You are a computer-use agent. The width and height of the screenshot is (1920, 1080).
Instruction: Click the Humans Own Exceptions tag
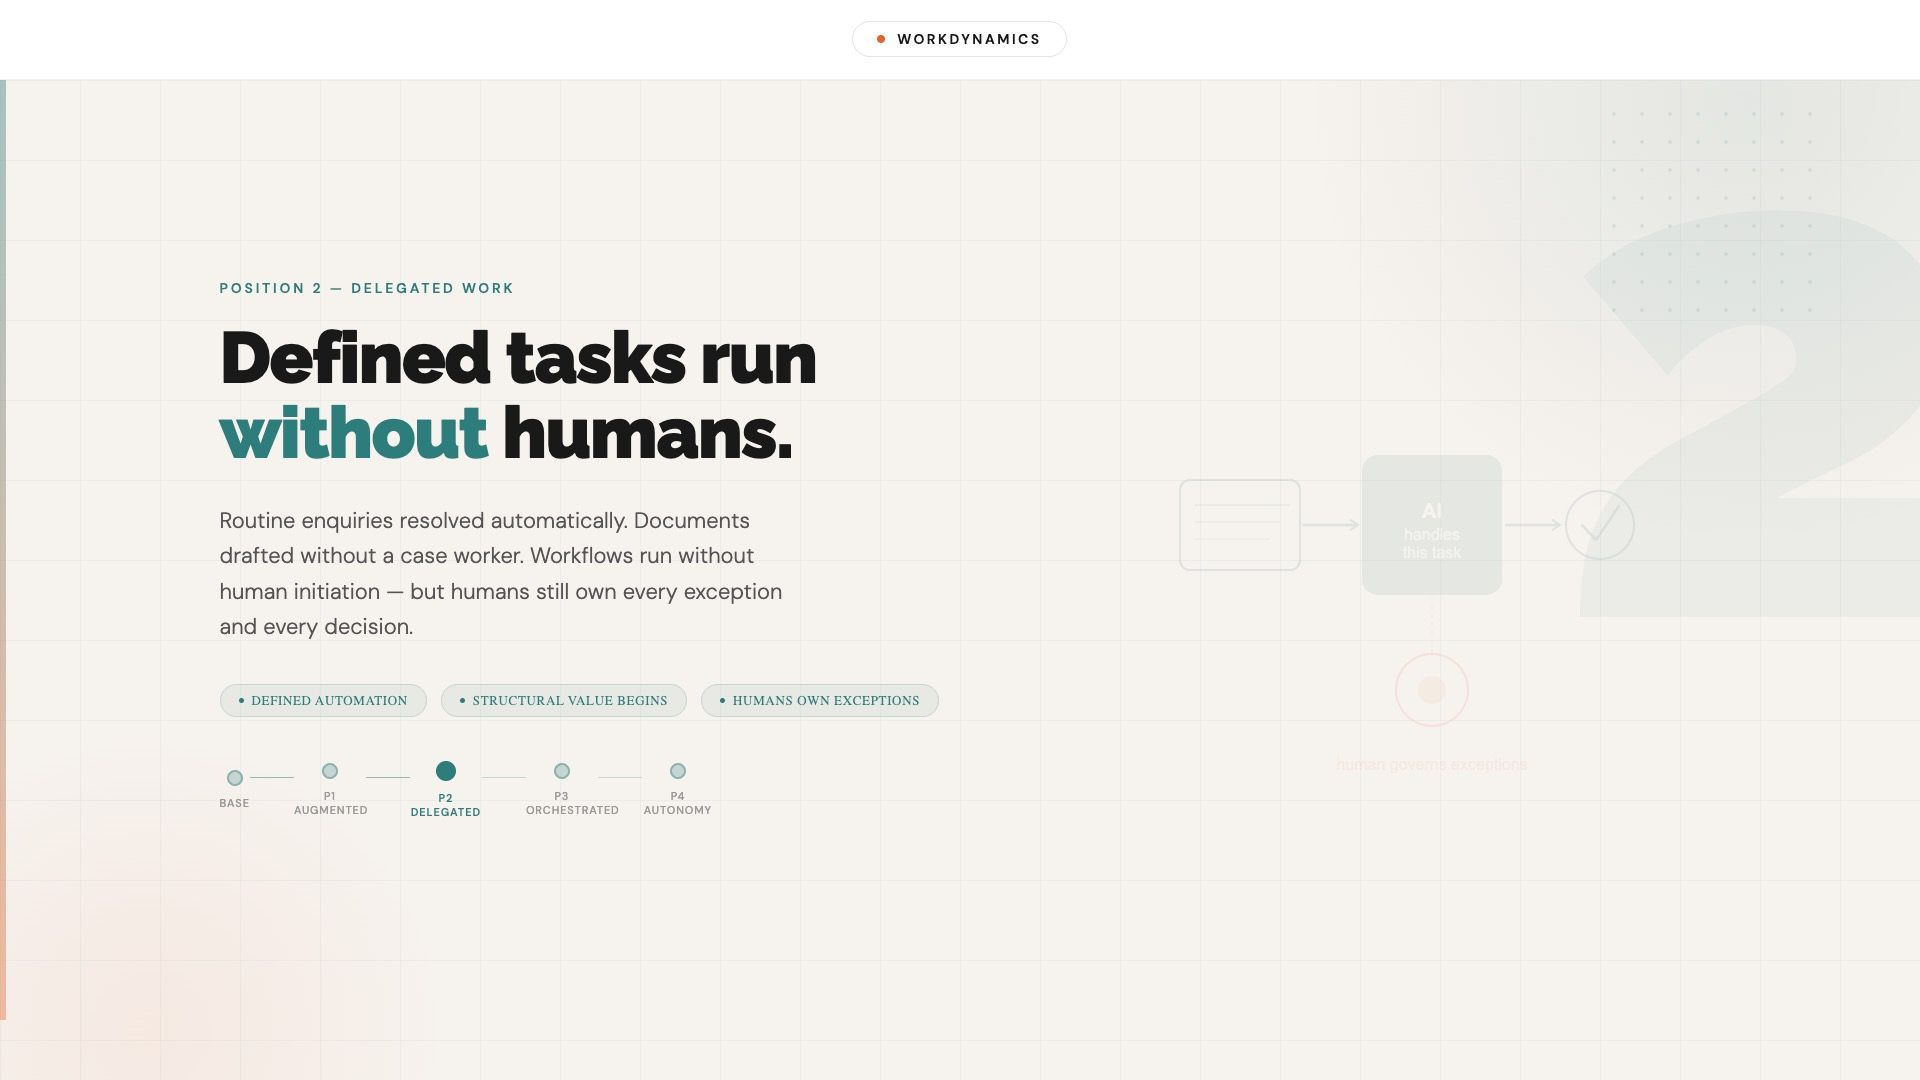(x=819, y=701)
